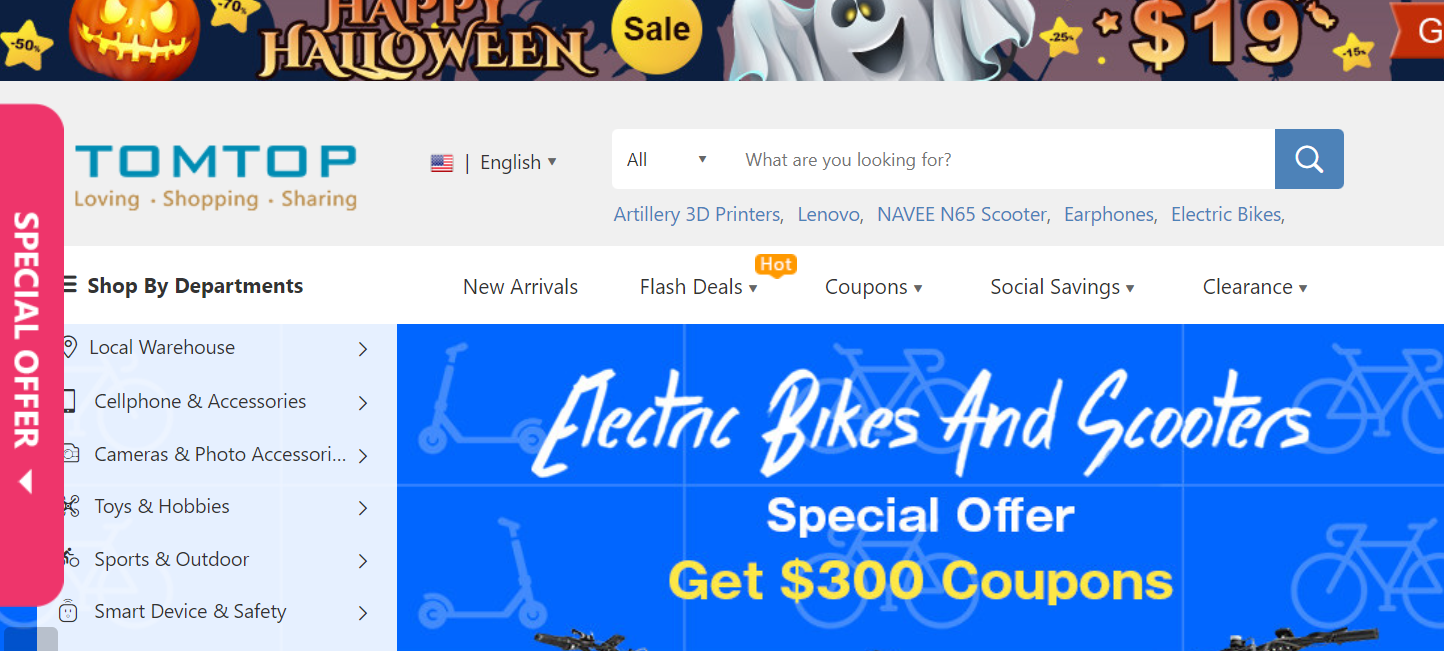Open the Coupons menu
This screenshot has height=651, width=1444.
[873, 287]
